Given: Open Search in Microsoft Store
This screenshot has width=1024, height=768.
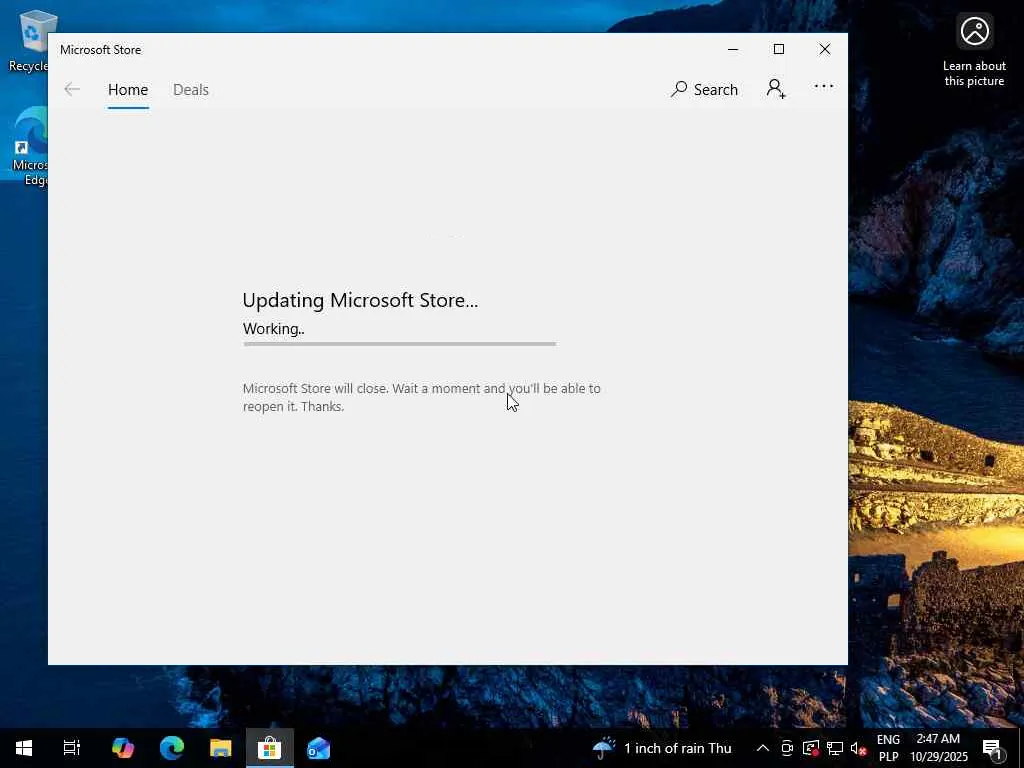Looking at the screenshot, I should coord(704,89).
